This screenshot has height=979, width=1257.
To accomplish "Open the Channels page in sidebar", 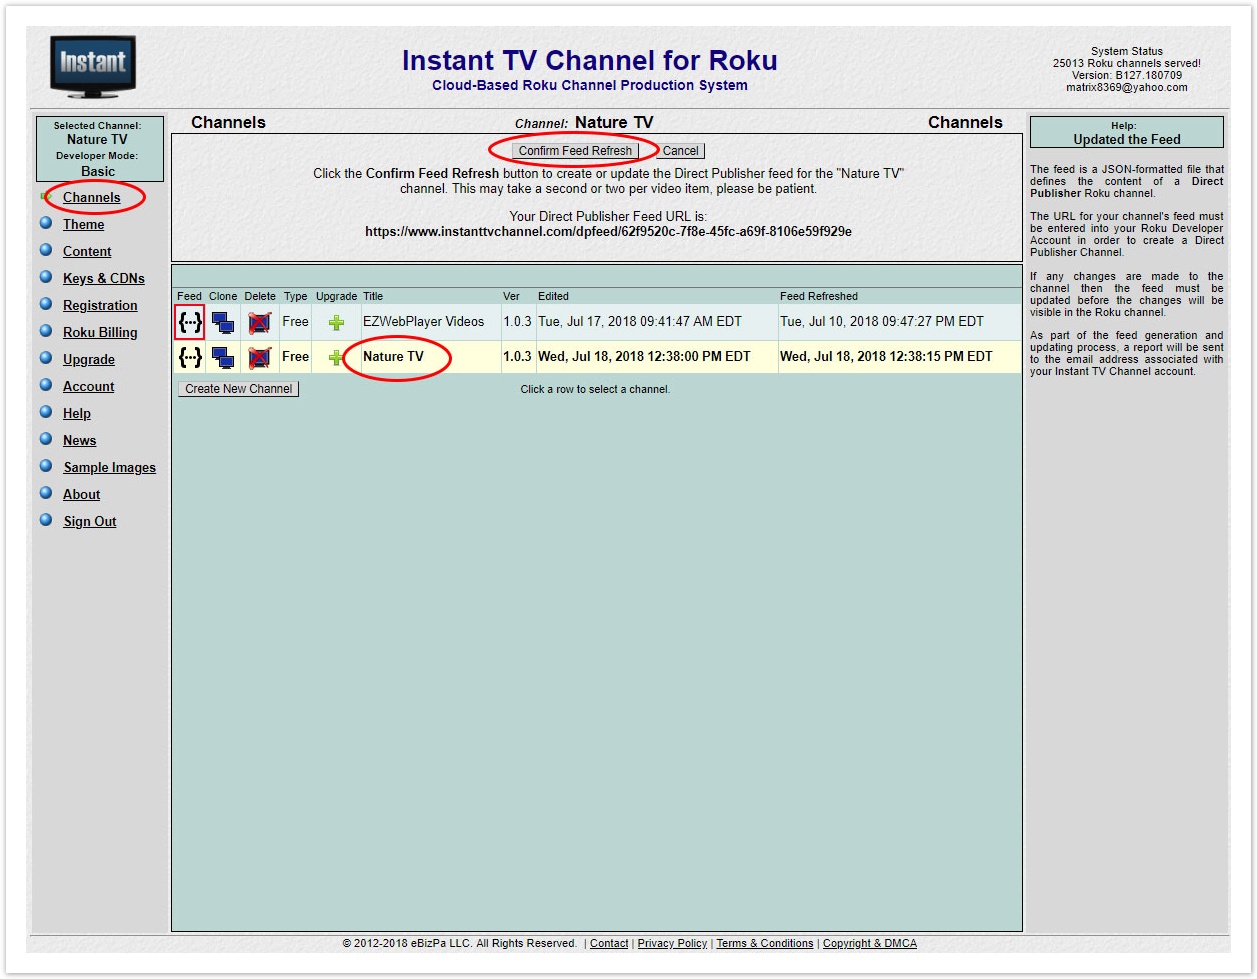I will coord(91,197).
